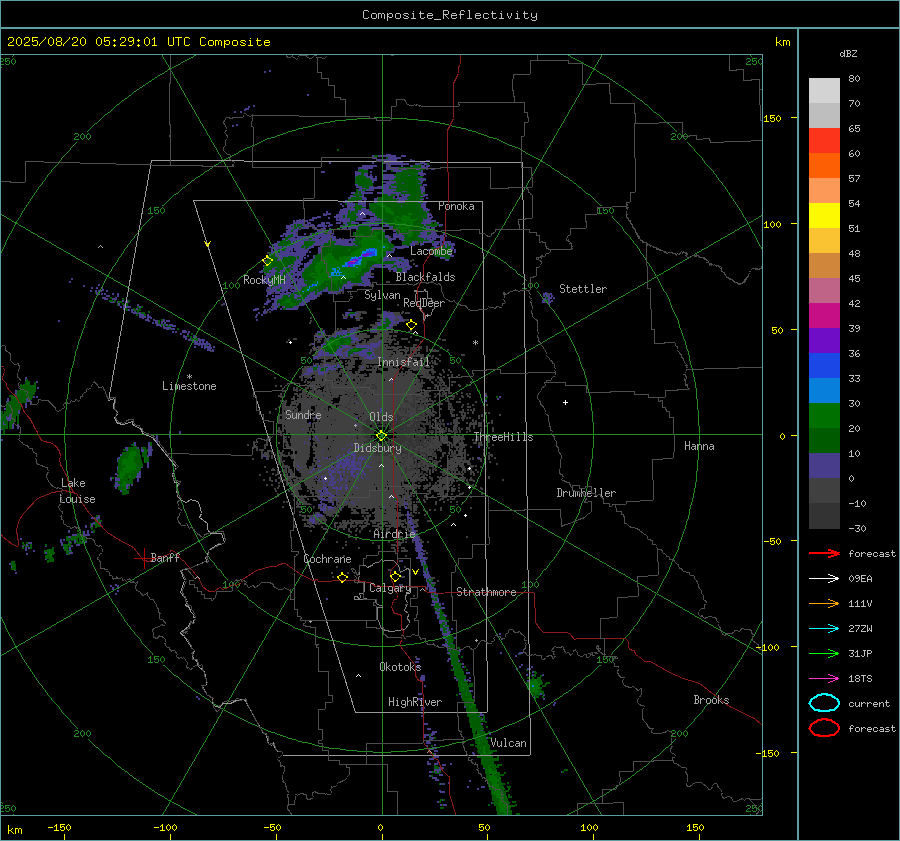Click the -100 tick on bottom axis
The image size is (900, 841).
[165, 827]
